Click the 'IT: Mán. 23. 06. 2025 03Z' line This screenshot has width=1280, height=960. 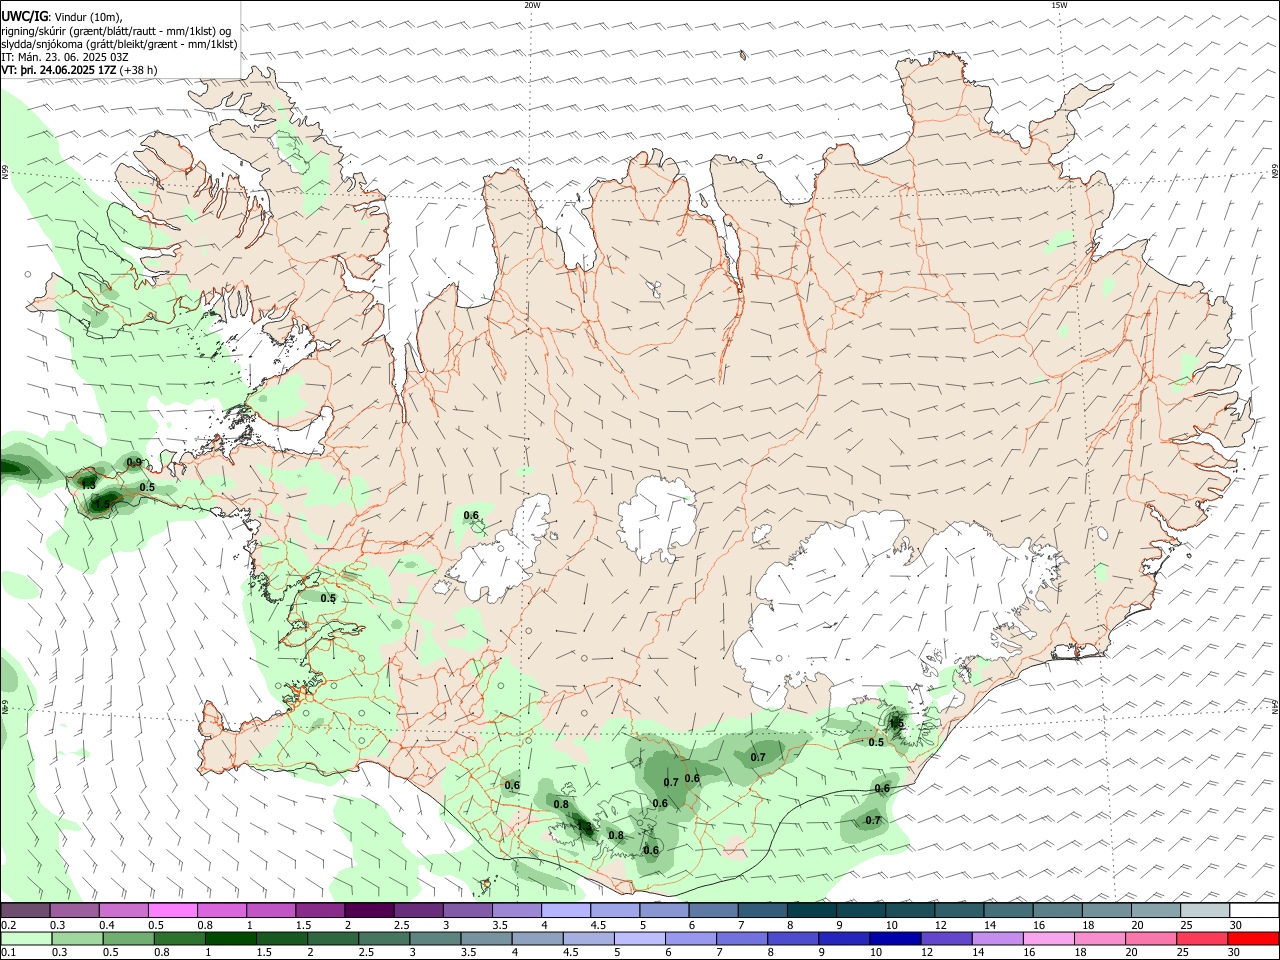pos(65,57)
